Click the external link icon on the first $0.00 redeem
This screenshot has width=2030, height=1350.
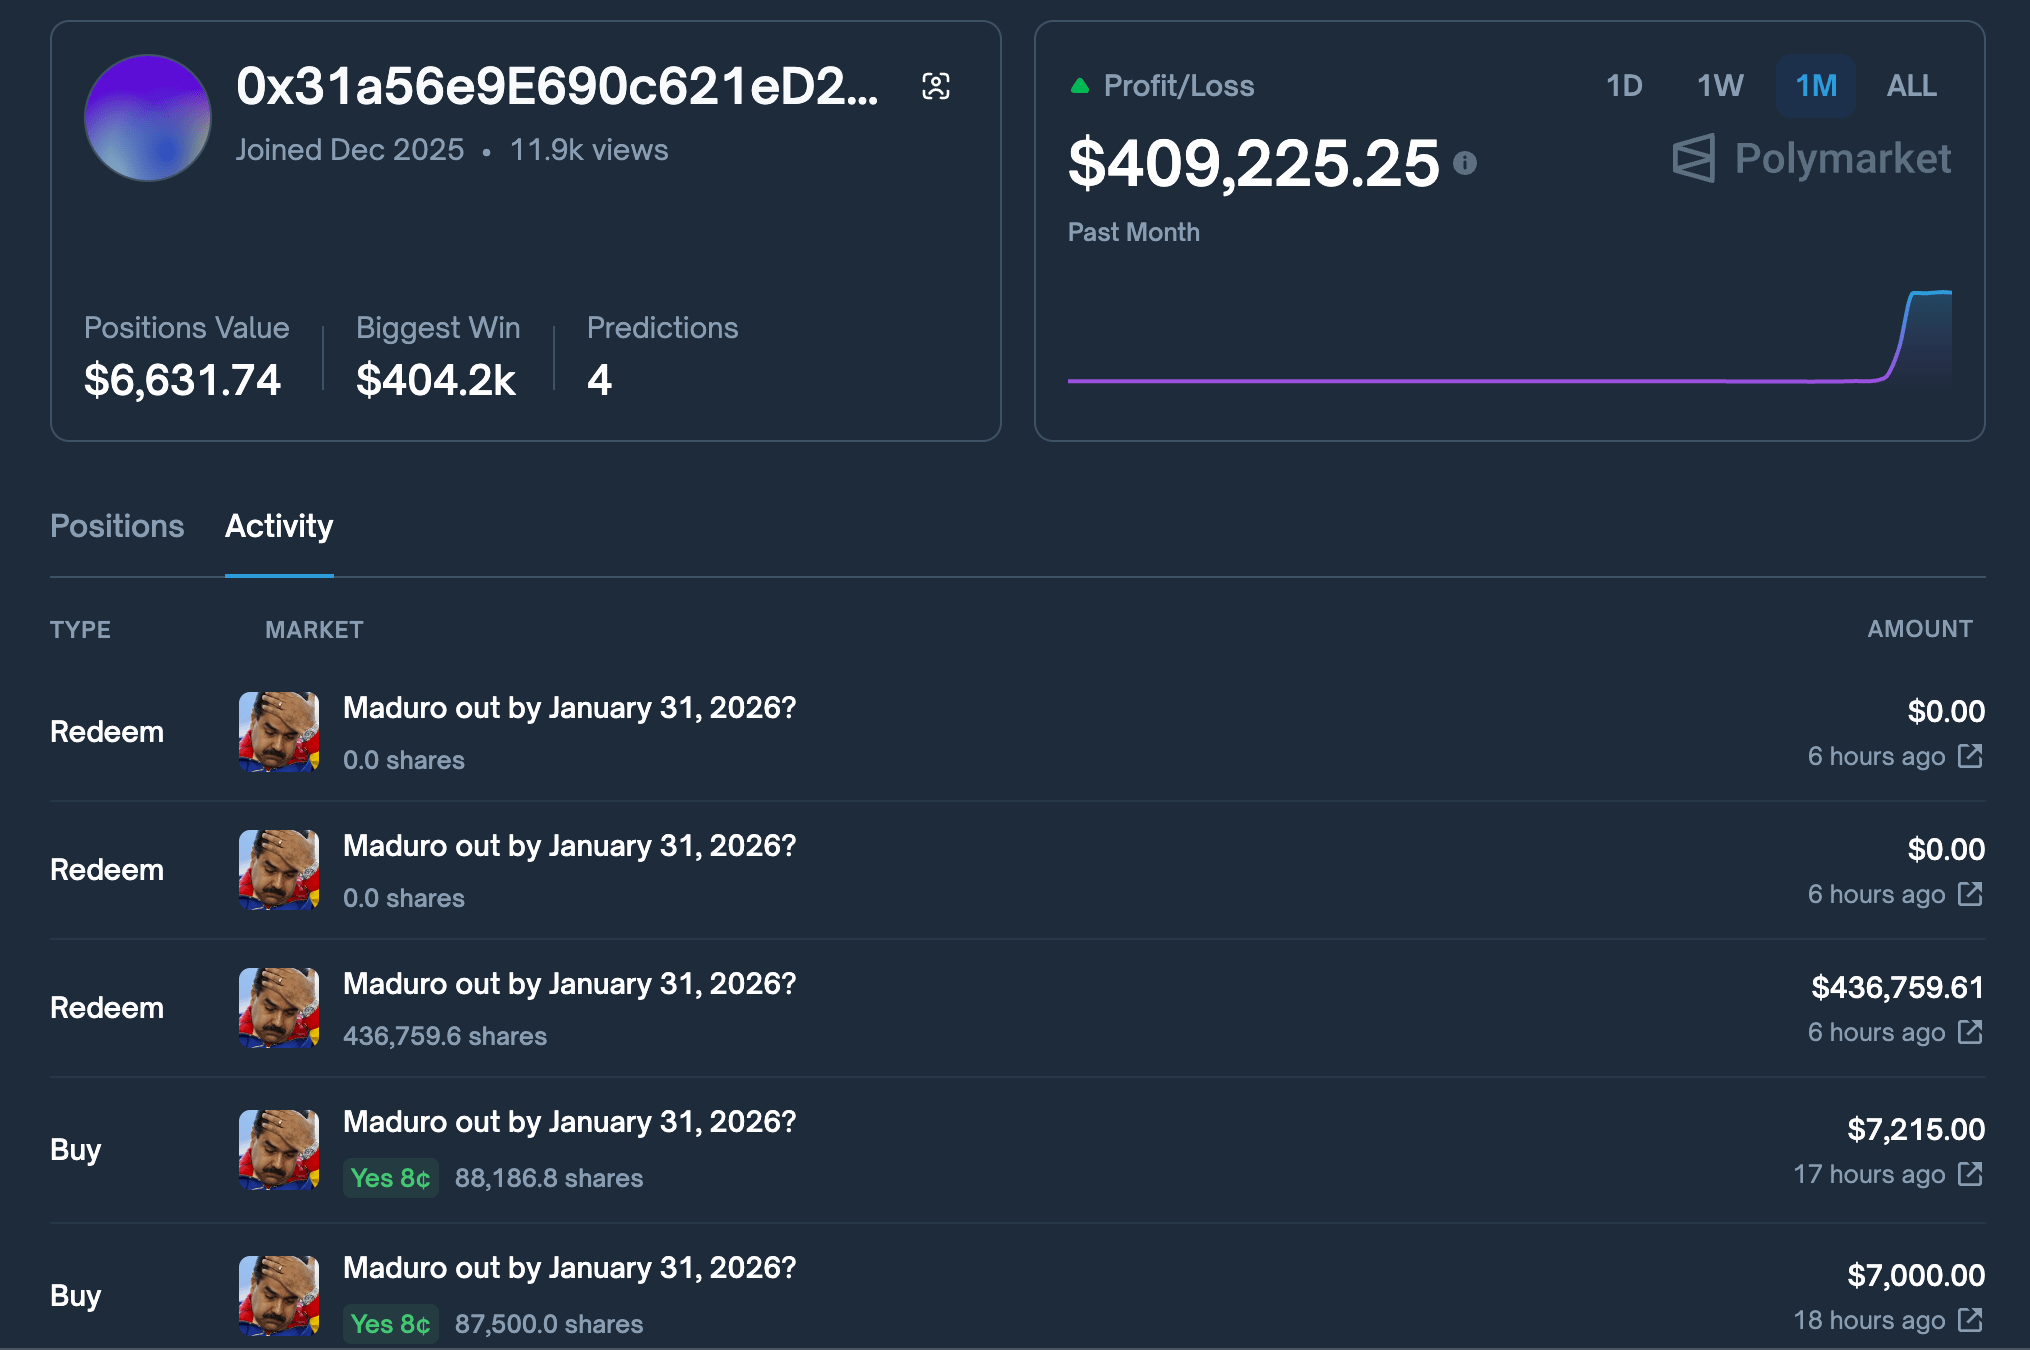[x=1972, y=757]
